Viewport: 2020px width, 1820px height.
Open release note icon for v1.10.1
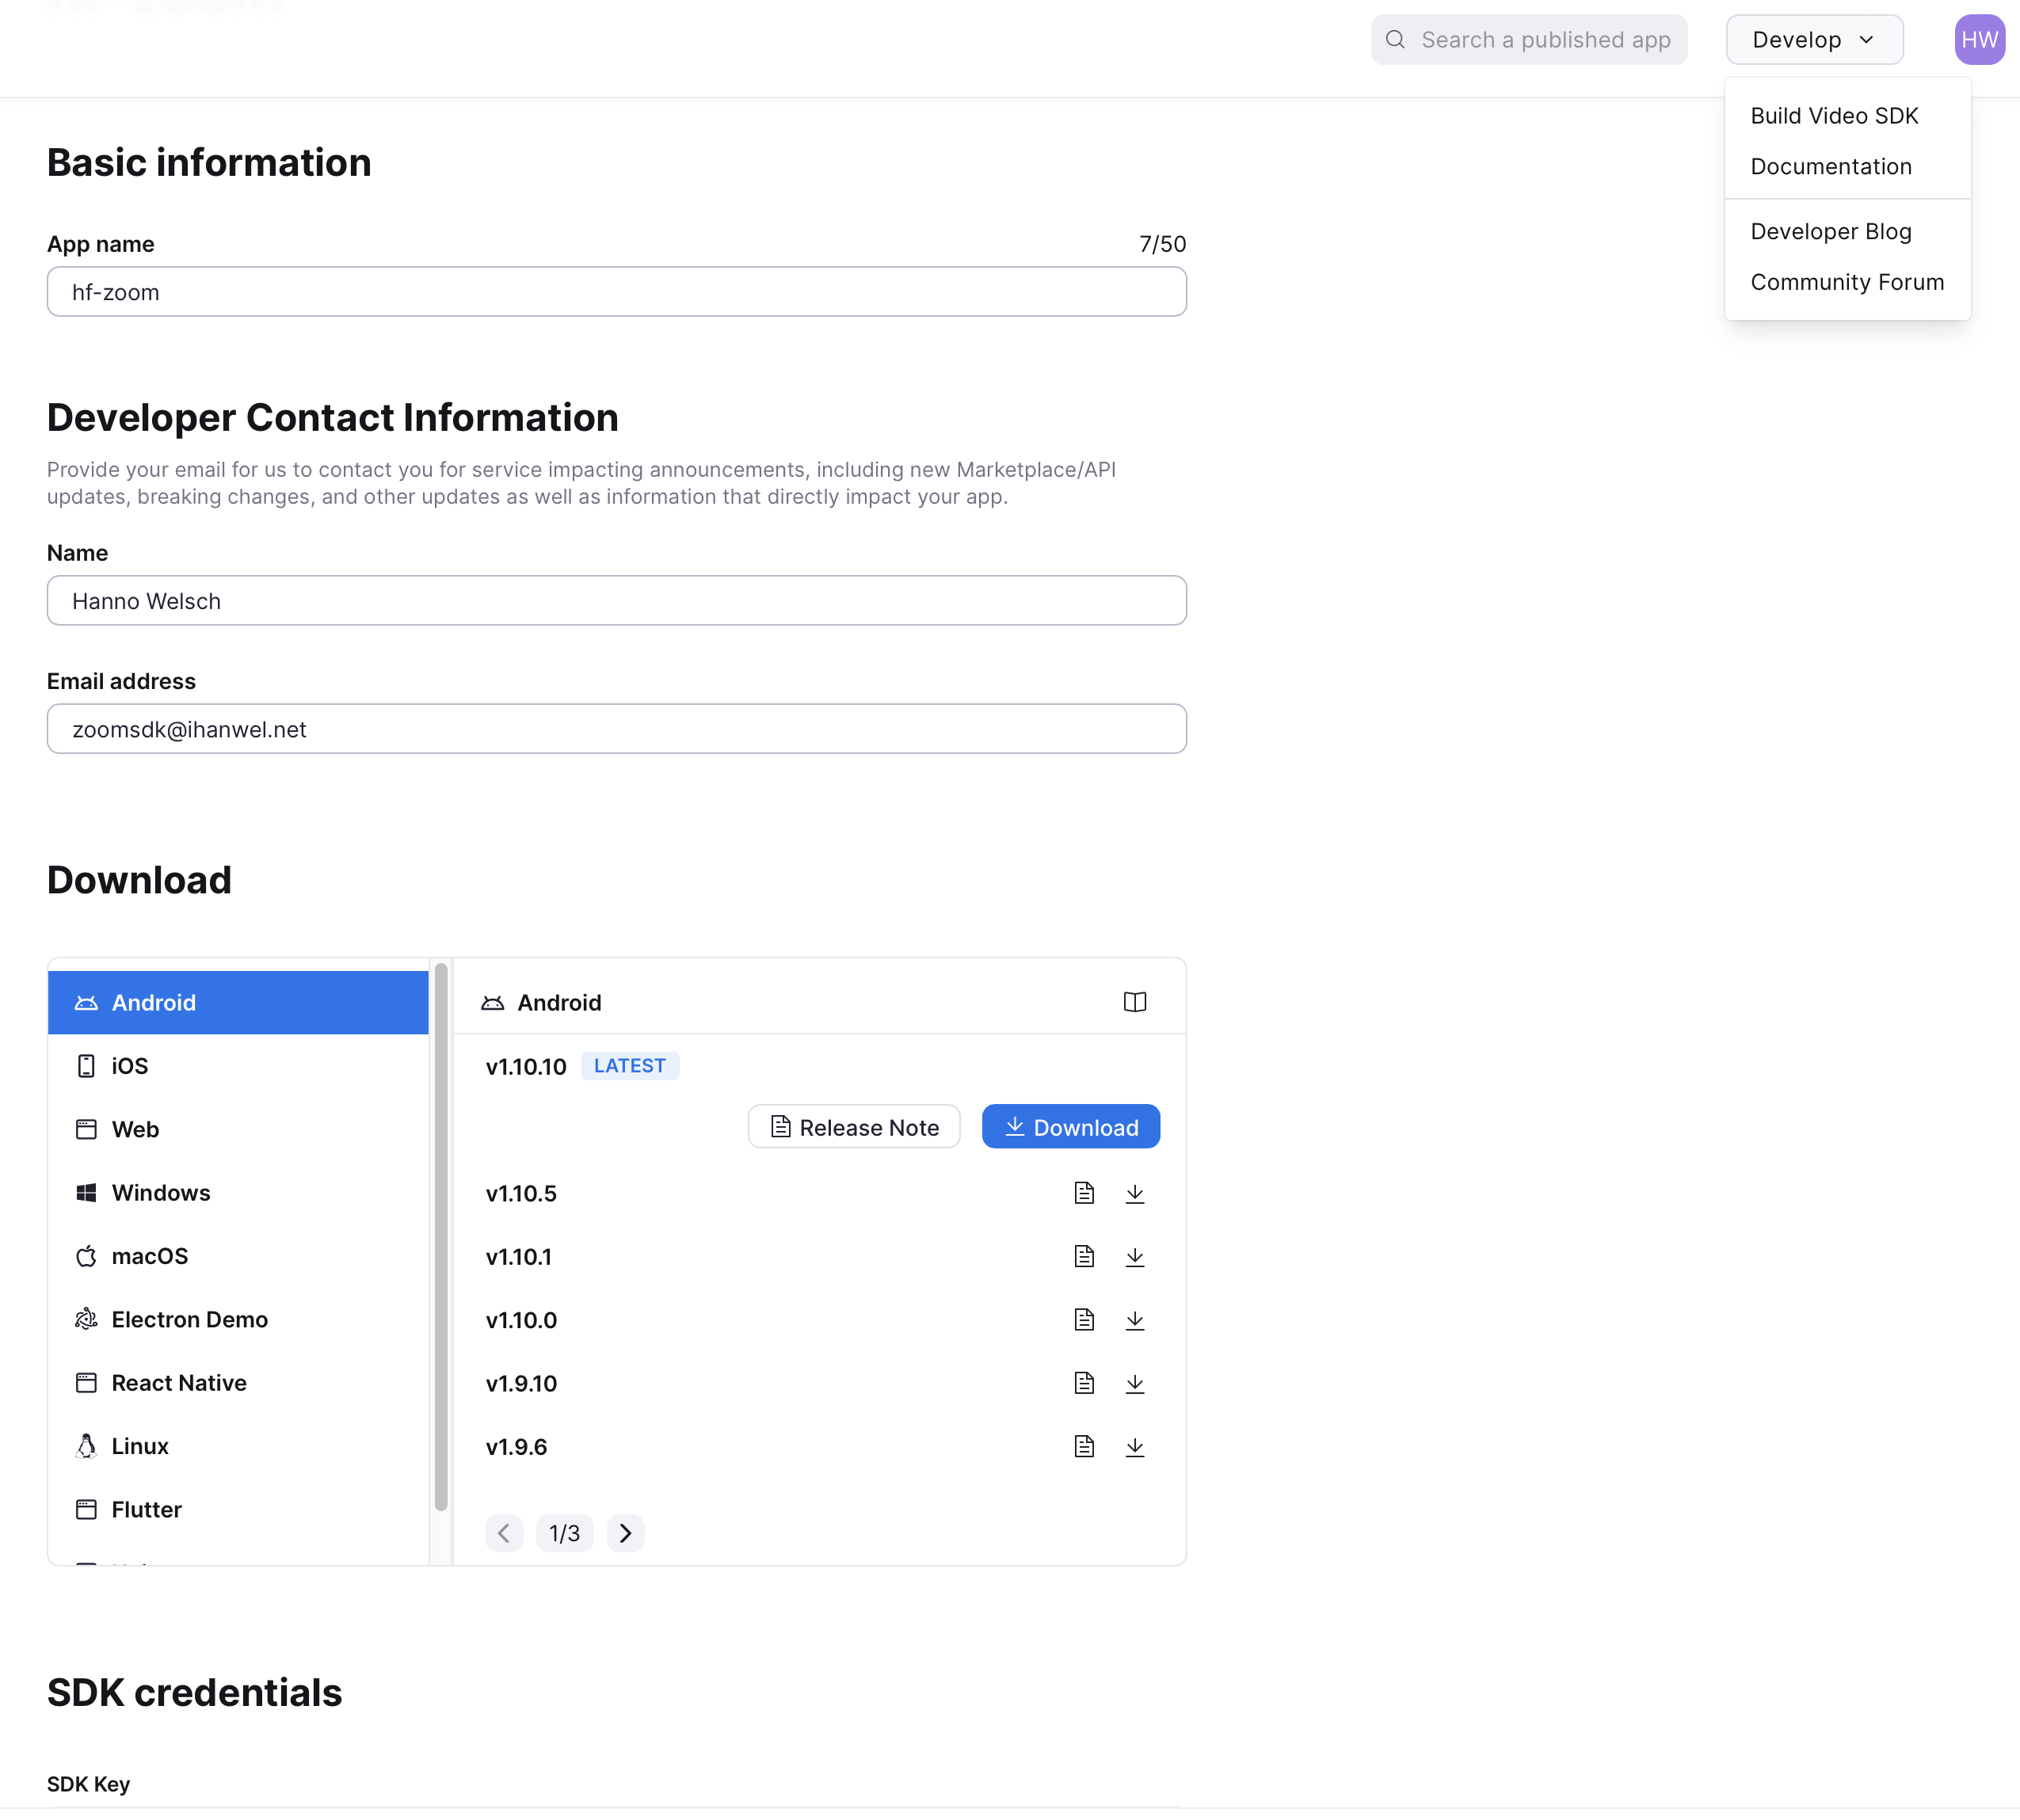[1084, 1256]
